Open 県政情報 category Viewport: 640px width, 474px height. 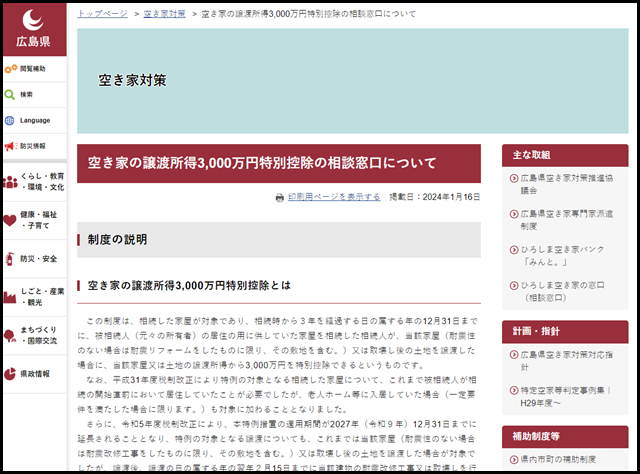(35, 374)
